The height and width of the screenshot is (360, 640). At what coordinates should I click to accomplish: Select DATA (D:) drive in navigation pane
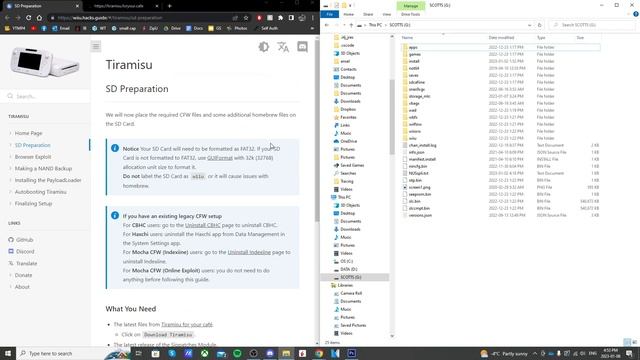pos(345,269)
